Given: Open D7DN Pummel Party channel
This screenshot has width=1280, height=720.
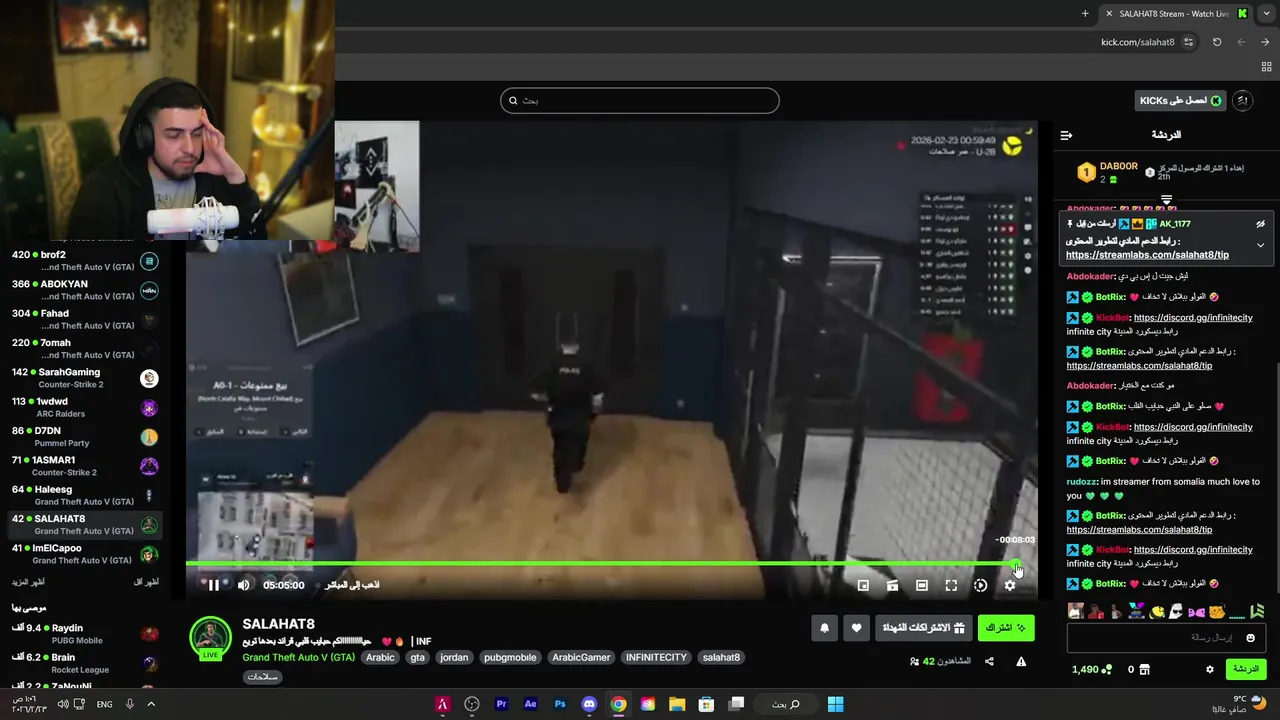Looking at the screenshot, I should 84,437.
